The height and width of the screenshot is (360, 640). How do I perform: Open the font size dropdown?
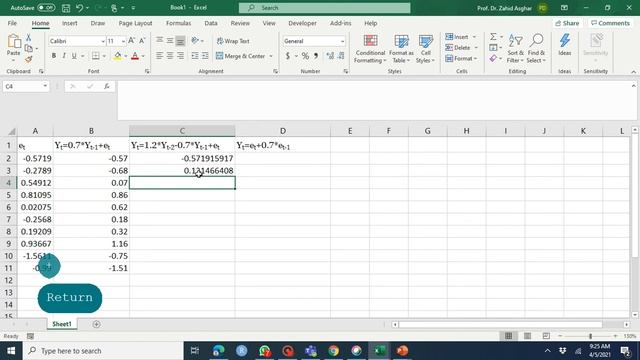pyautogui.click(x=123, y=41)
